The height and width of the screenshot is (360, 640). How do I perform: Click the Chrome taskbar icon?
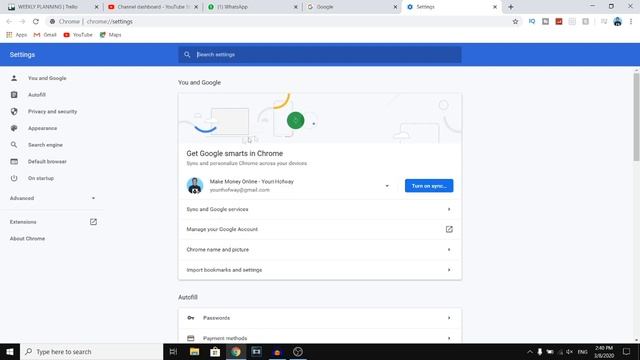pyautogui.click(x=236, y=351)
